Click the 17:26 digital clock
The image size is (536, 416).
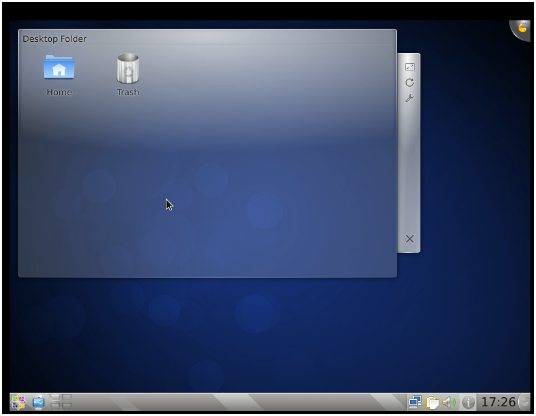tap(498, 402)
